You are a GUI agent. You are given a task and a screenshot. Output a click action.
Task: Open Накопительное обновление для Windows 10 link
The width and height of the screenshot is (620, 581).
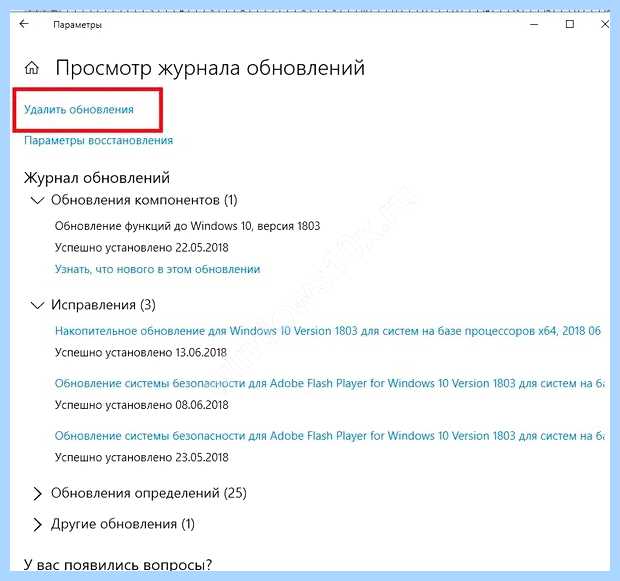(x=328, y=331)
